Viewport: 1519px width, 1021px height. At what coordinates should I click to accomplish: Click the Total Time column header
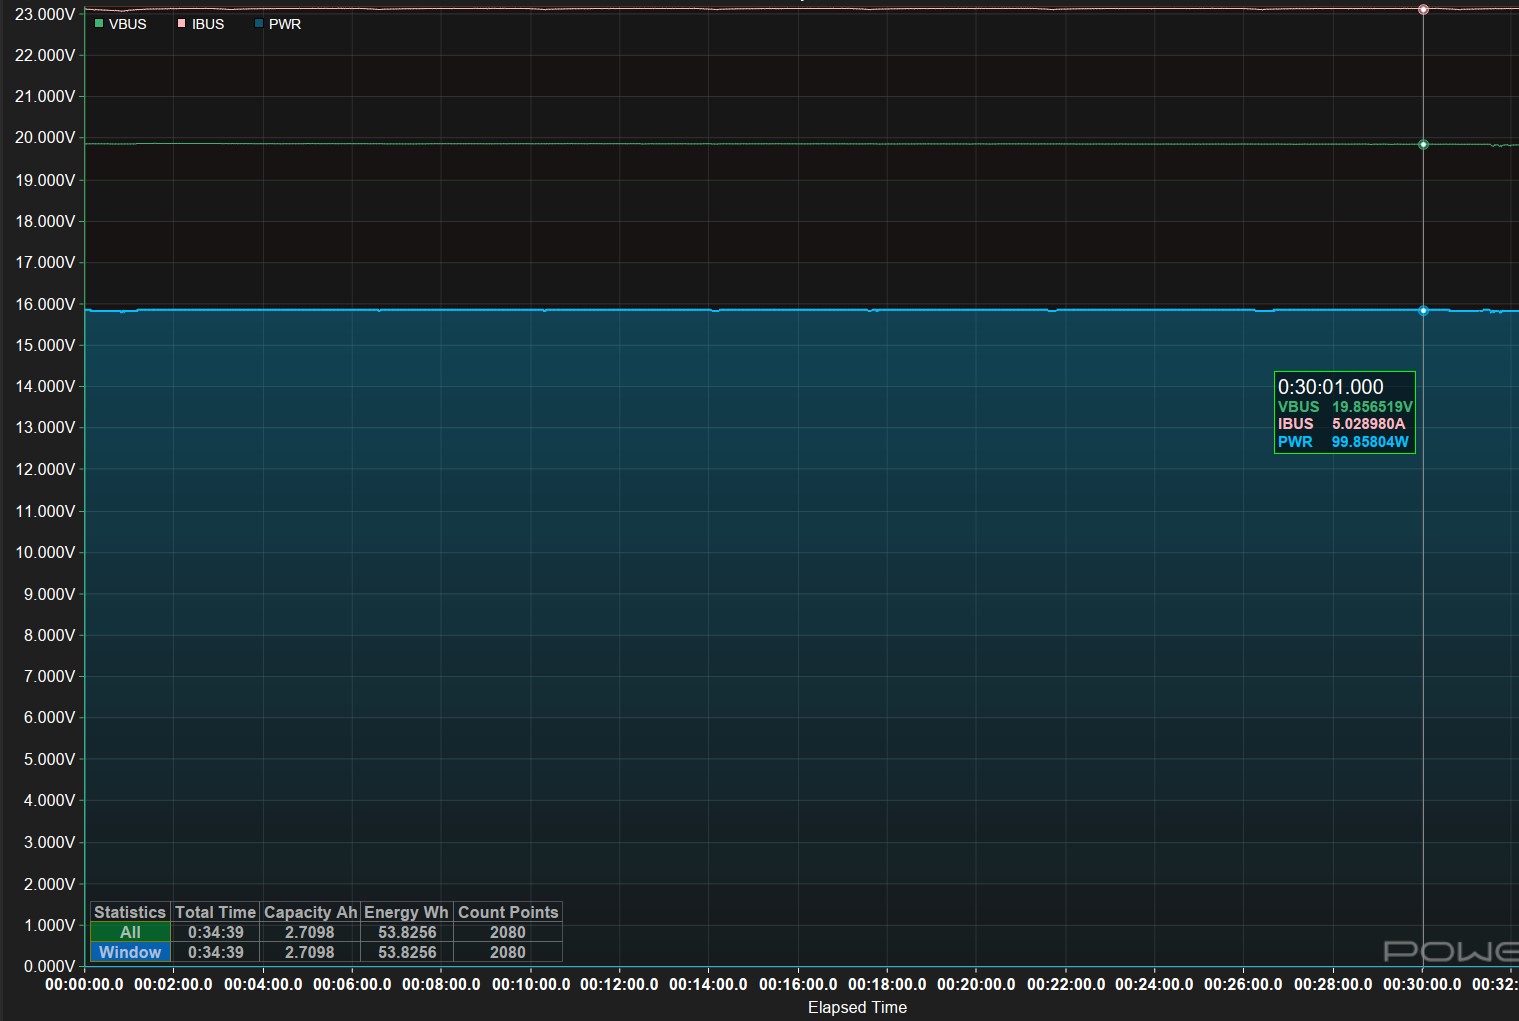click(215, 912)
